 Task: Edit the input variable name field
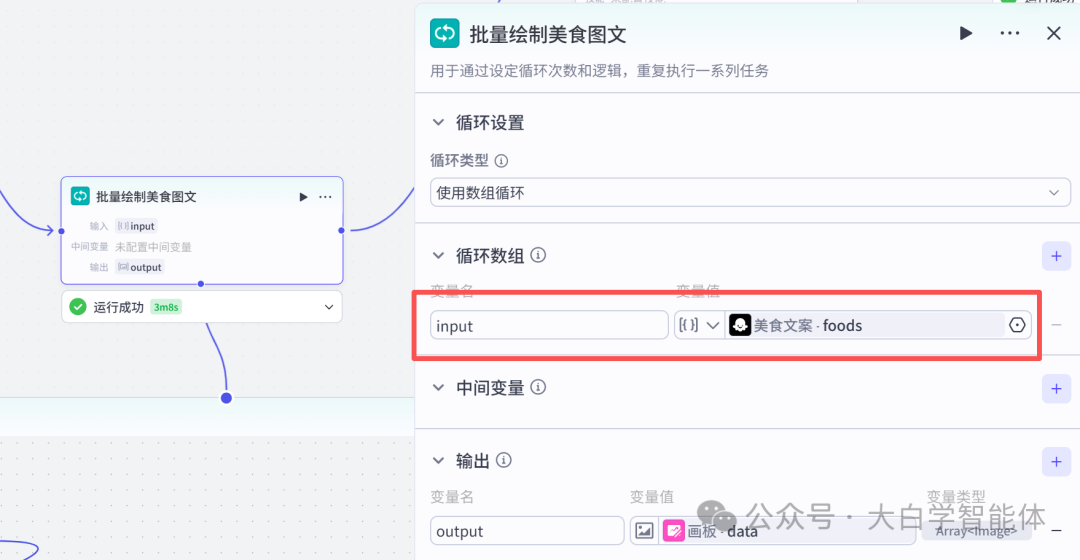coord(549,325)
